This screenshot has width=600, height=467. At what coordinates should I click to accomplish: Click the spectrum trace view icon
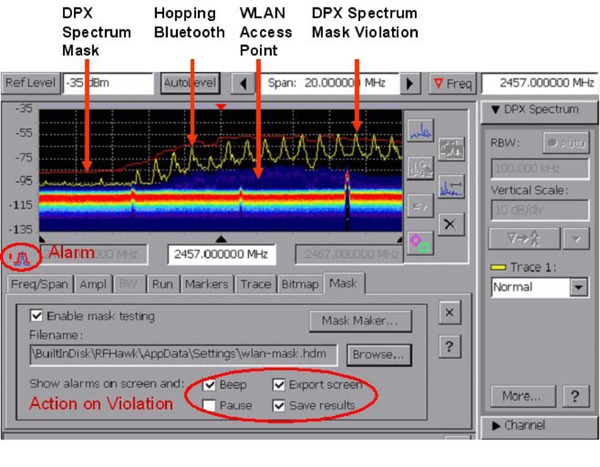tap(421, 127)
